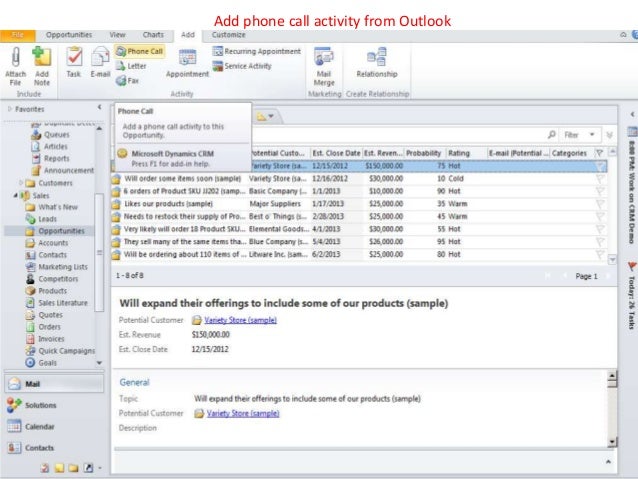Expand the bottom pane chevron
The width and height of the screenshot is (638, 479).
coord(608,462)
